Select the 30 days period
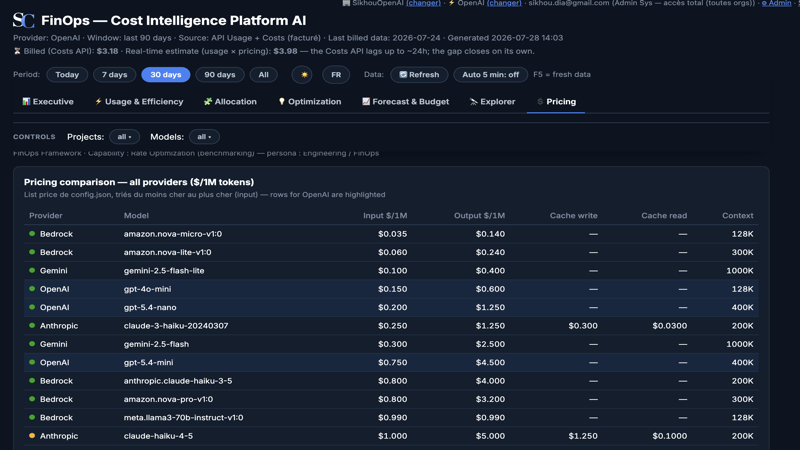 coord(166,74)
